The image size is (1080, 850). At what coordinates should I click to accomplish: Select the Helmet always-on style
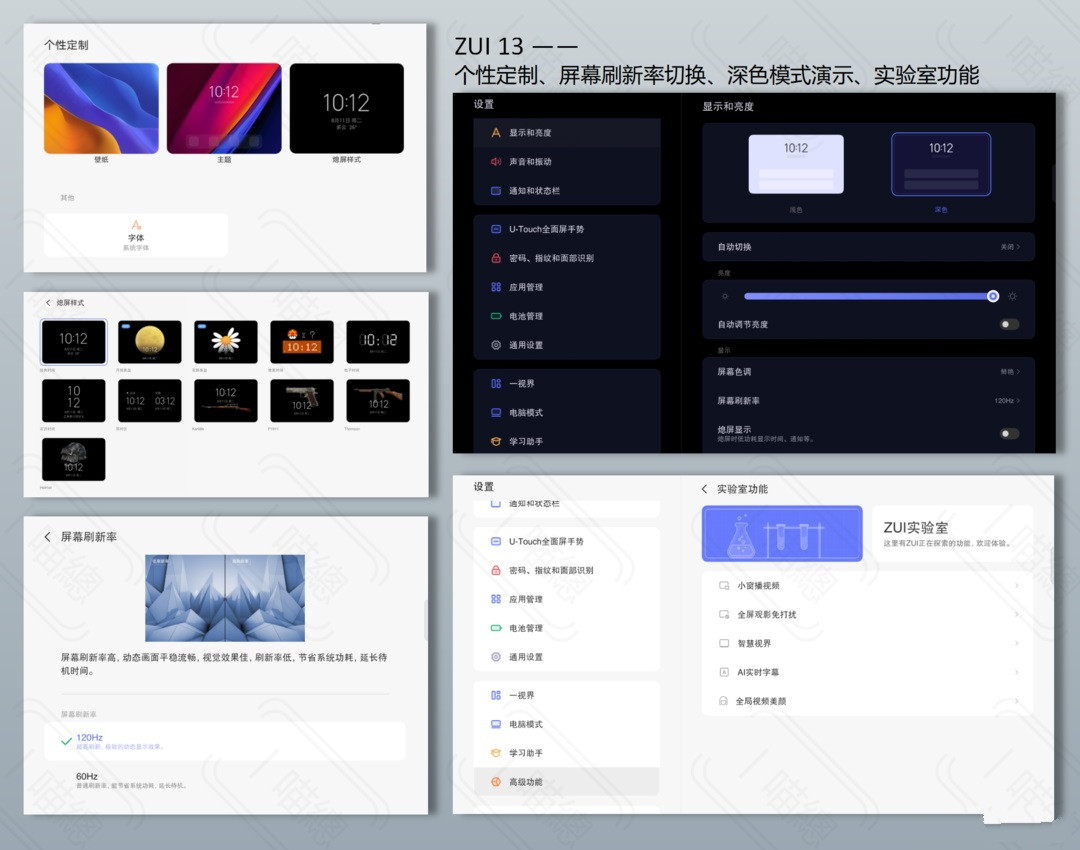coord(74,459)
